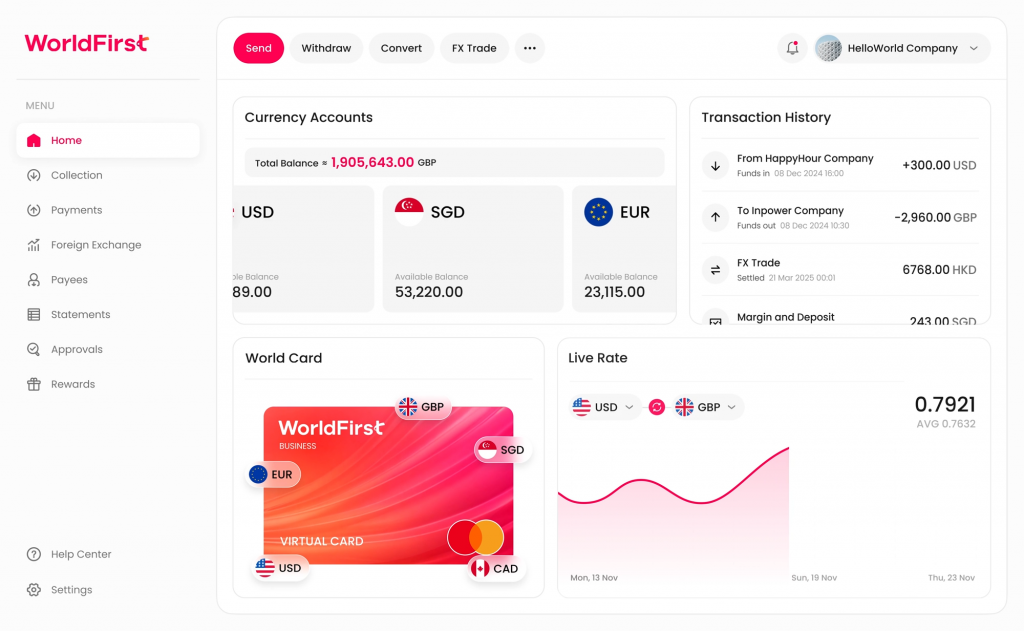Open the more options ellipsis button
Image resolution: width=1024 pixels, height=631 pixels.
click(530, 48)
